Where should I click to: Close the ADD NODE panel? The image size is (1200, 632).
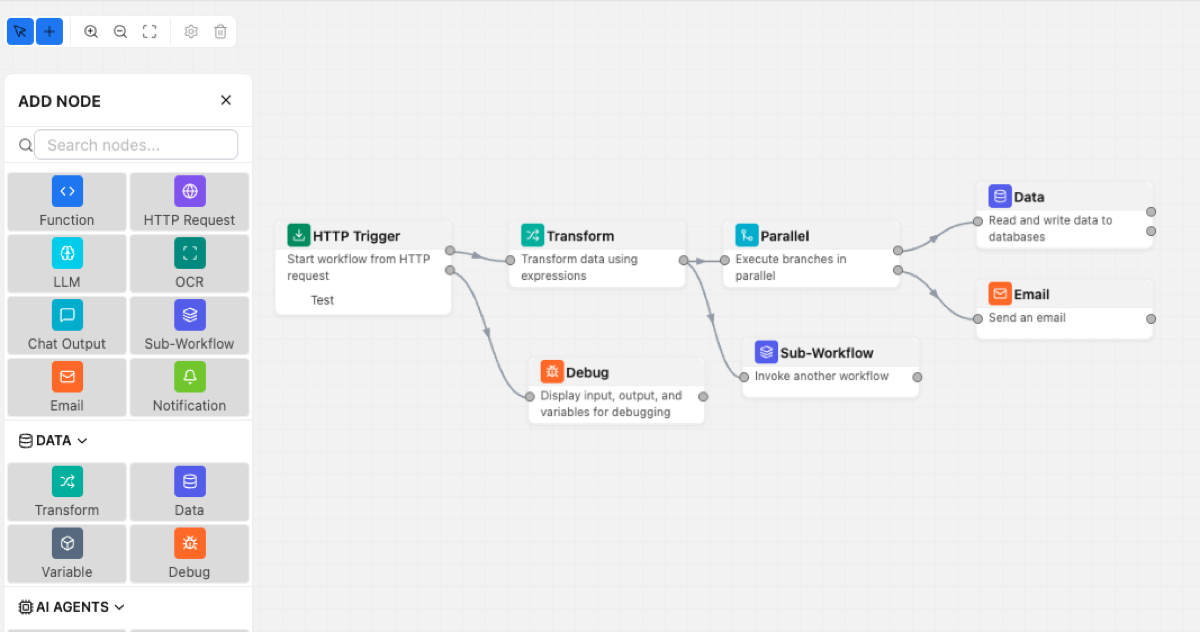coord(225,100)
